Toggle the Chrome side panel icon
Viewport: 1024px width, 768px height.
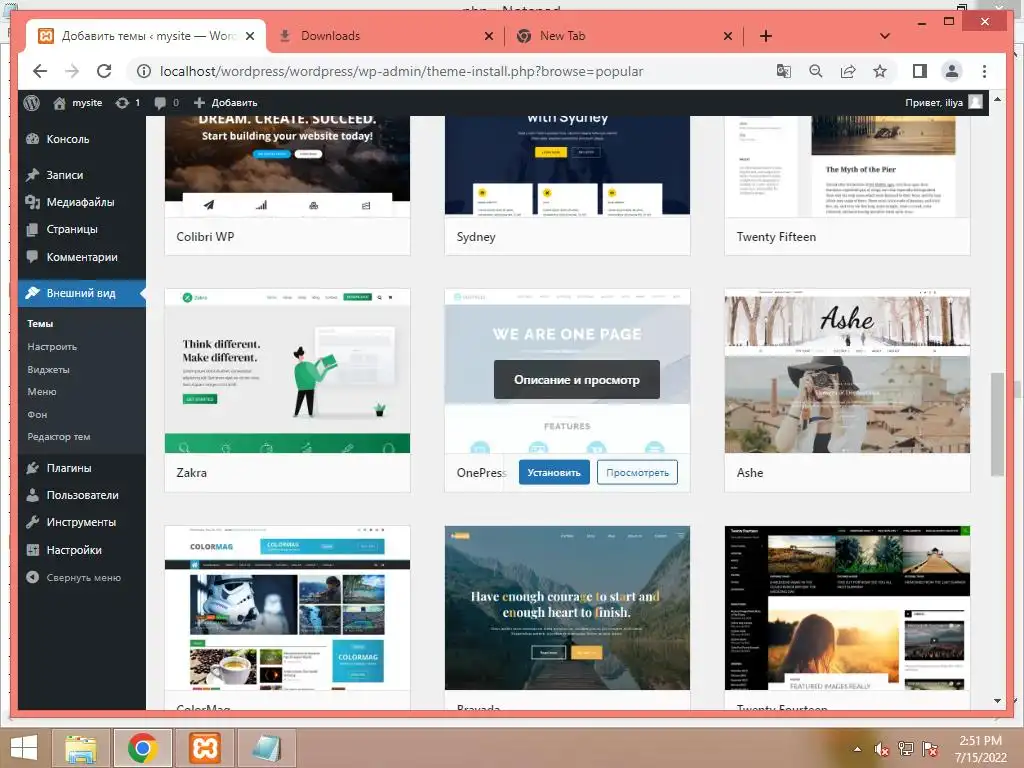(x=920, y=71)
